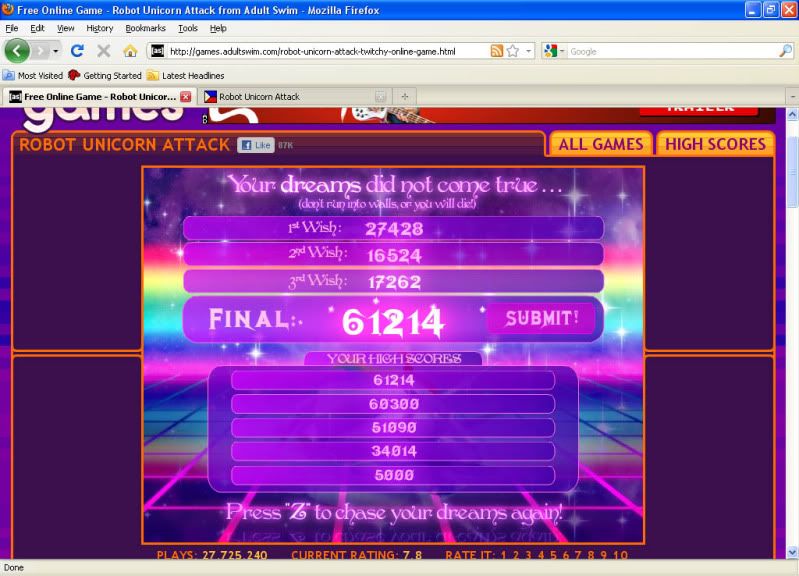Open the Most Visited bookmarks folder
Screen dimensions: 799x576
click(x=33, y=75)
